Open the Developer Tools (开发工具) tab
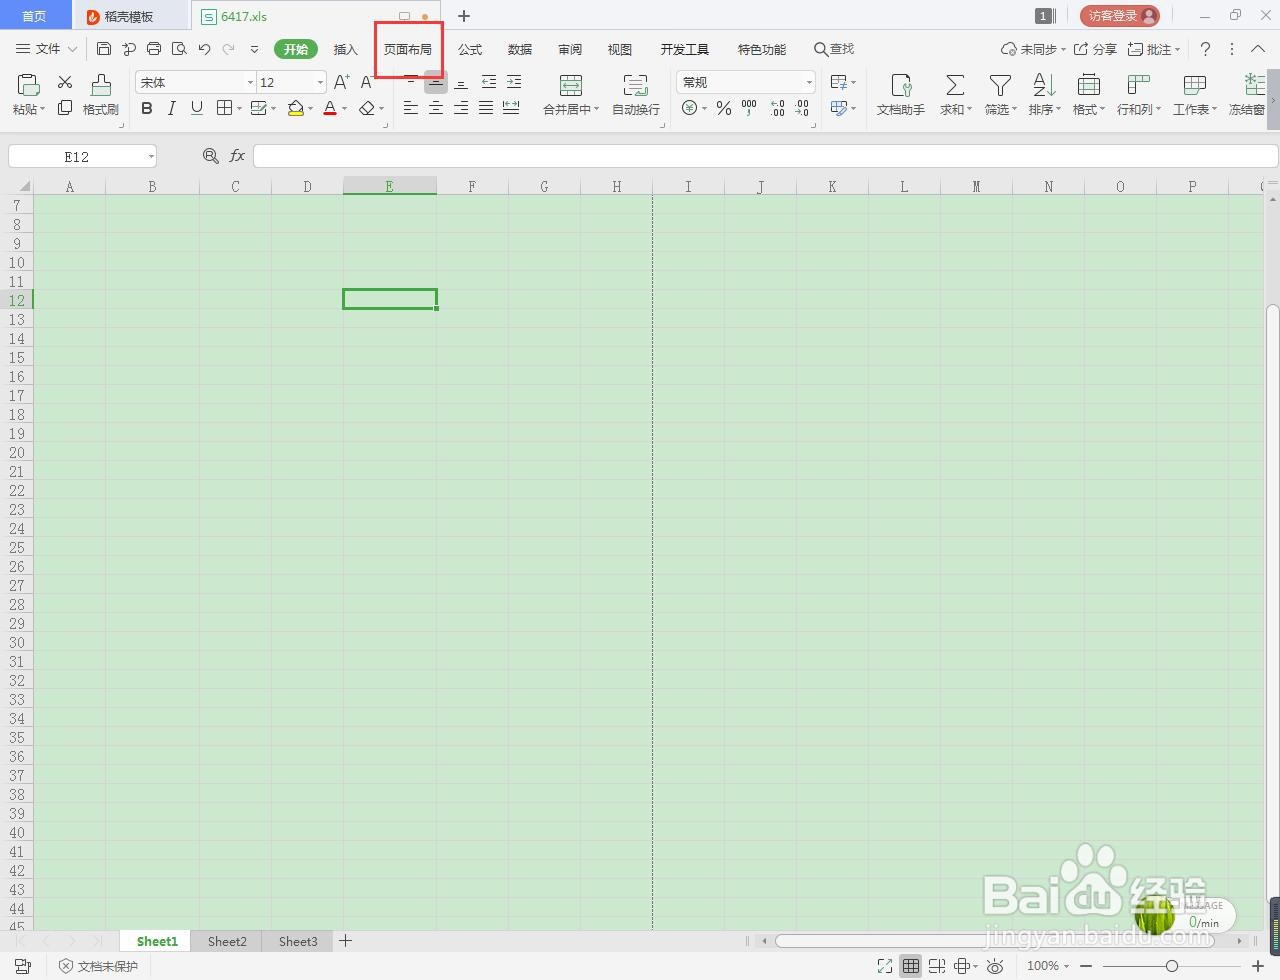 [x=685, y=49]
